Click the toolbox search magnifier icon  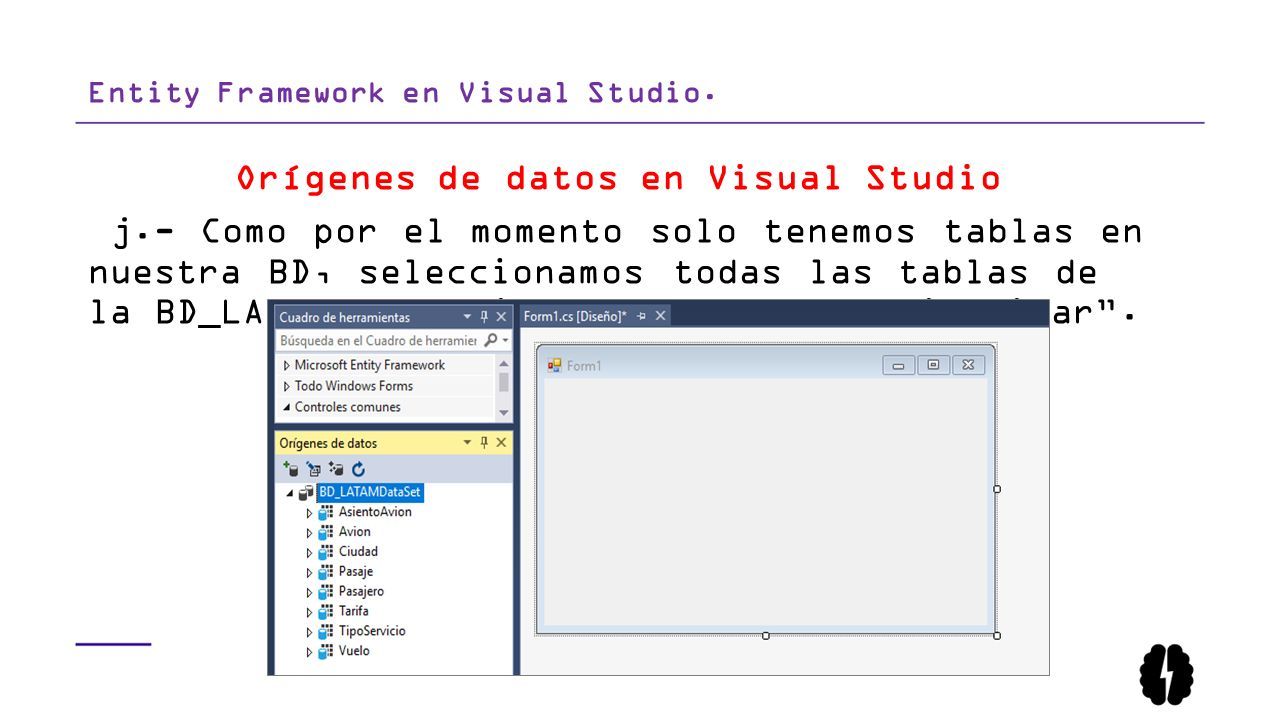point(490,341)
